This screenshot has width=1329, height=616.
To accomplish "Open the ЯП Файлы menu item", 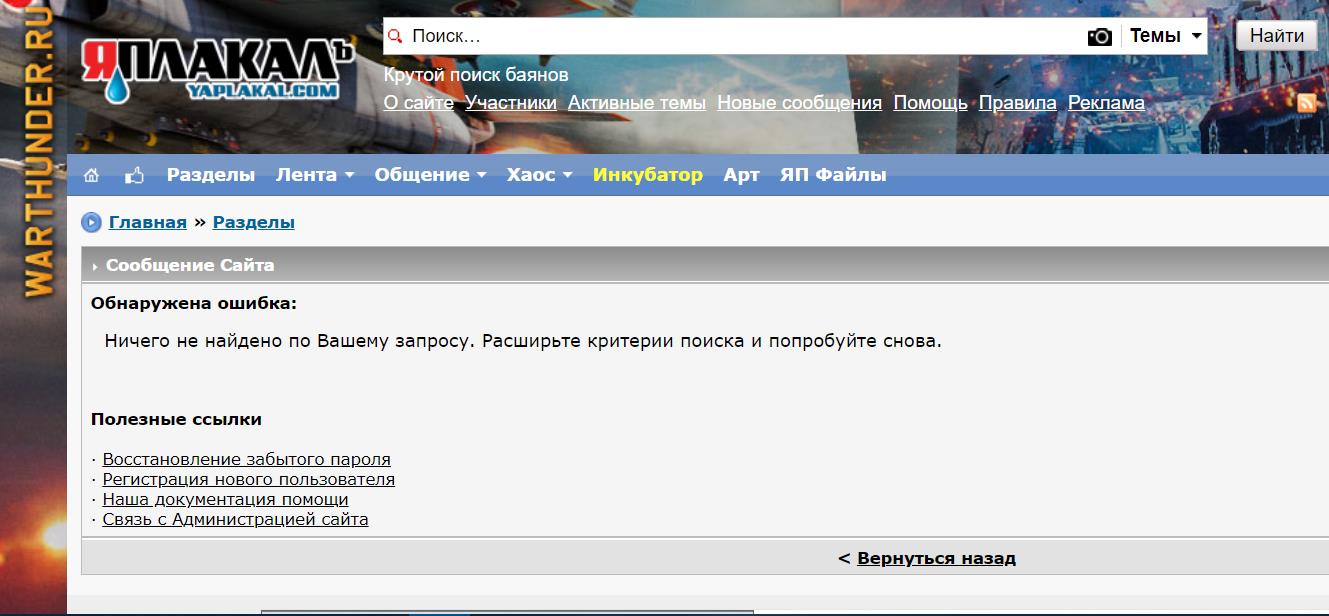I will click(x=833, y=175).
